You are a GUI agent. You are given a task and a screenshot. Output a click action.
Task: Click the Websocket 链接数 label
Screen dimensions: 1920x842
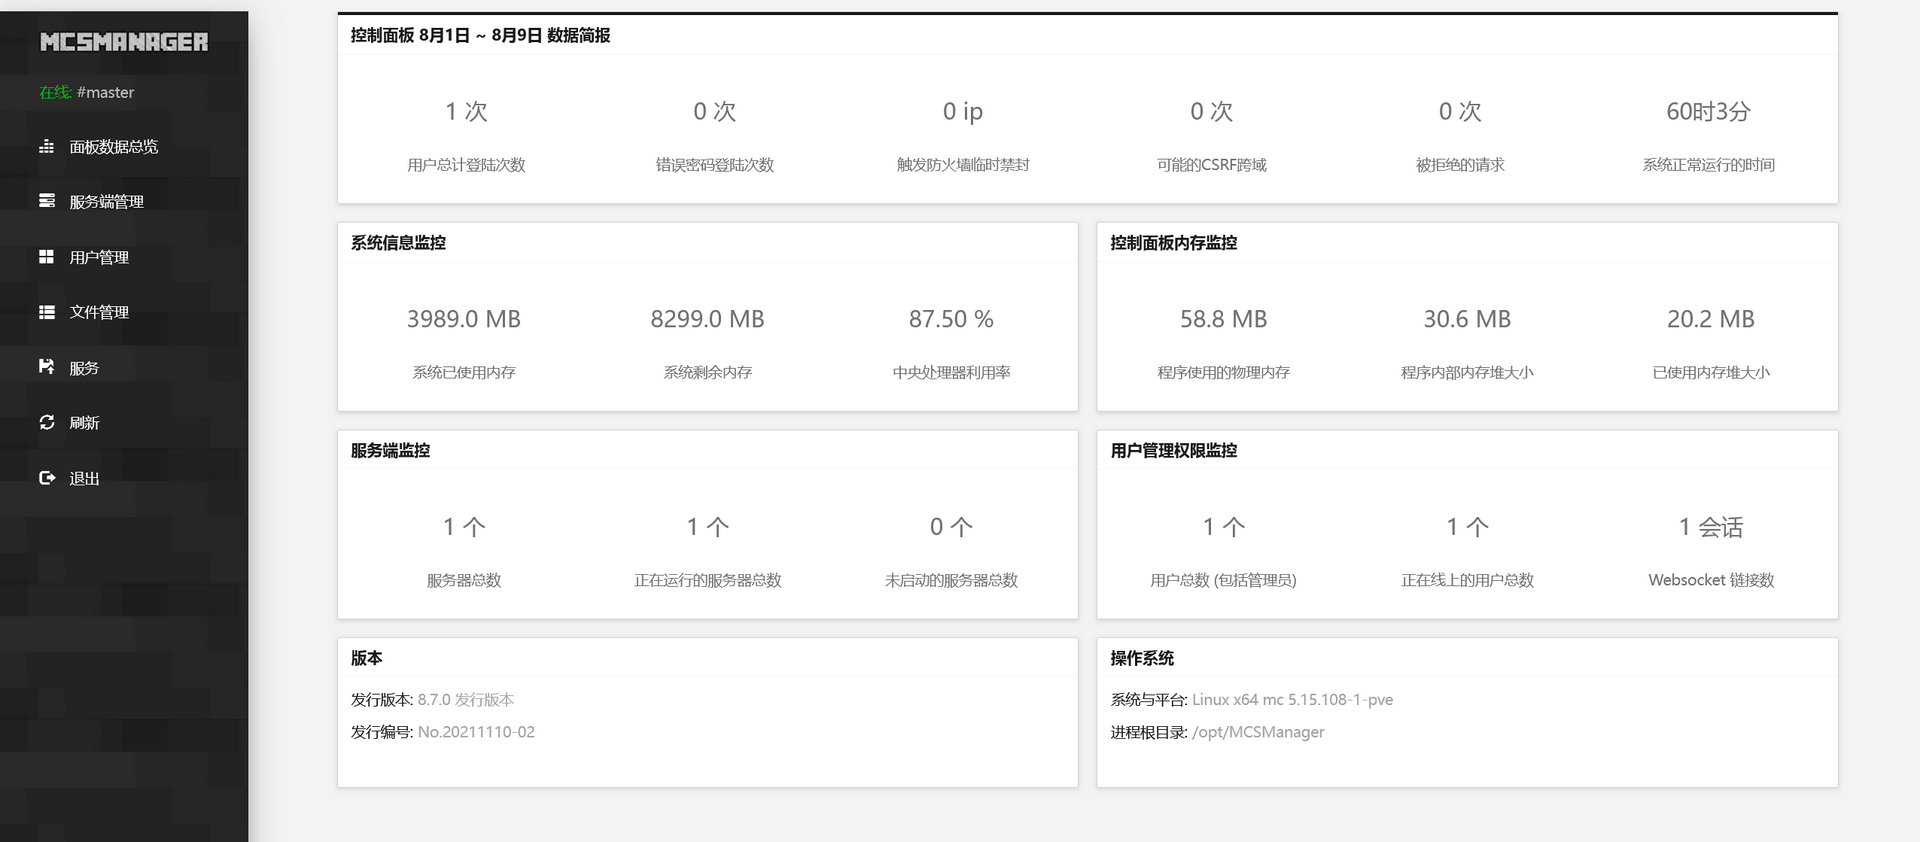pos(1711,581)
